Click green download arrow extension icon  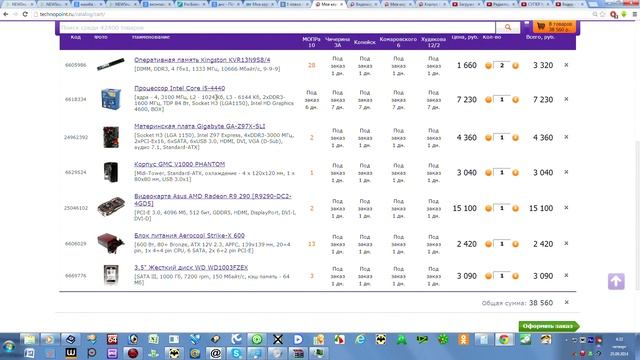(624, 14)
